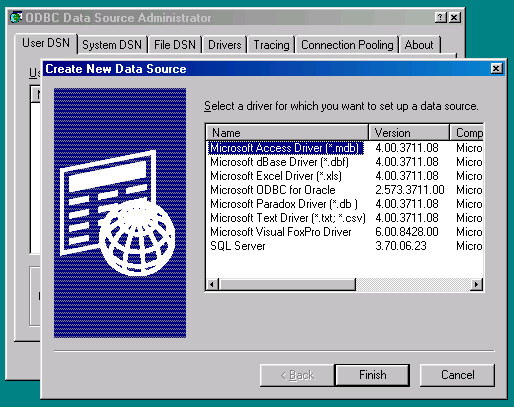The width and height of the screenshot is (514, 407).
Task: Click the Finish button
Action: click(x=372, y=375)
